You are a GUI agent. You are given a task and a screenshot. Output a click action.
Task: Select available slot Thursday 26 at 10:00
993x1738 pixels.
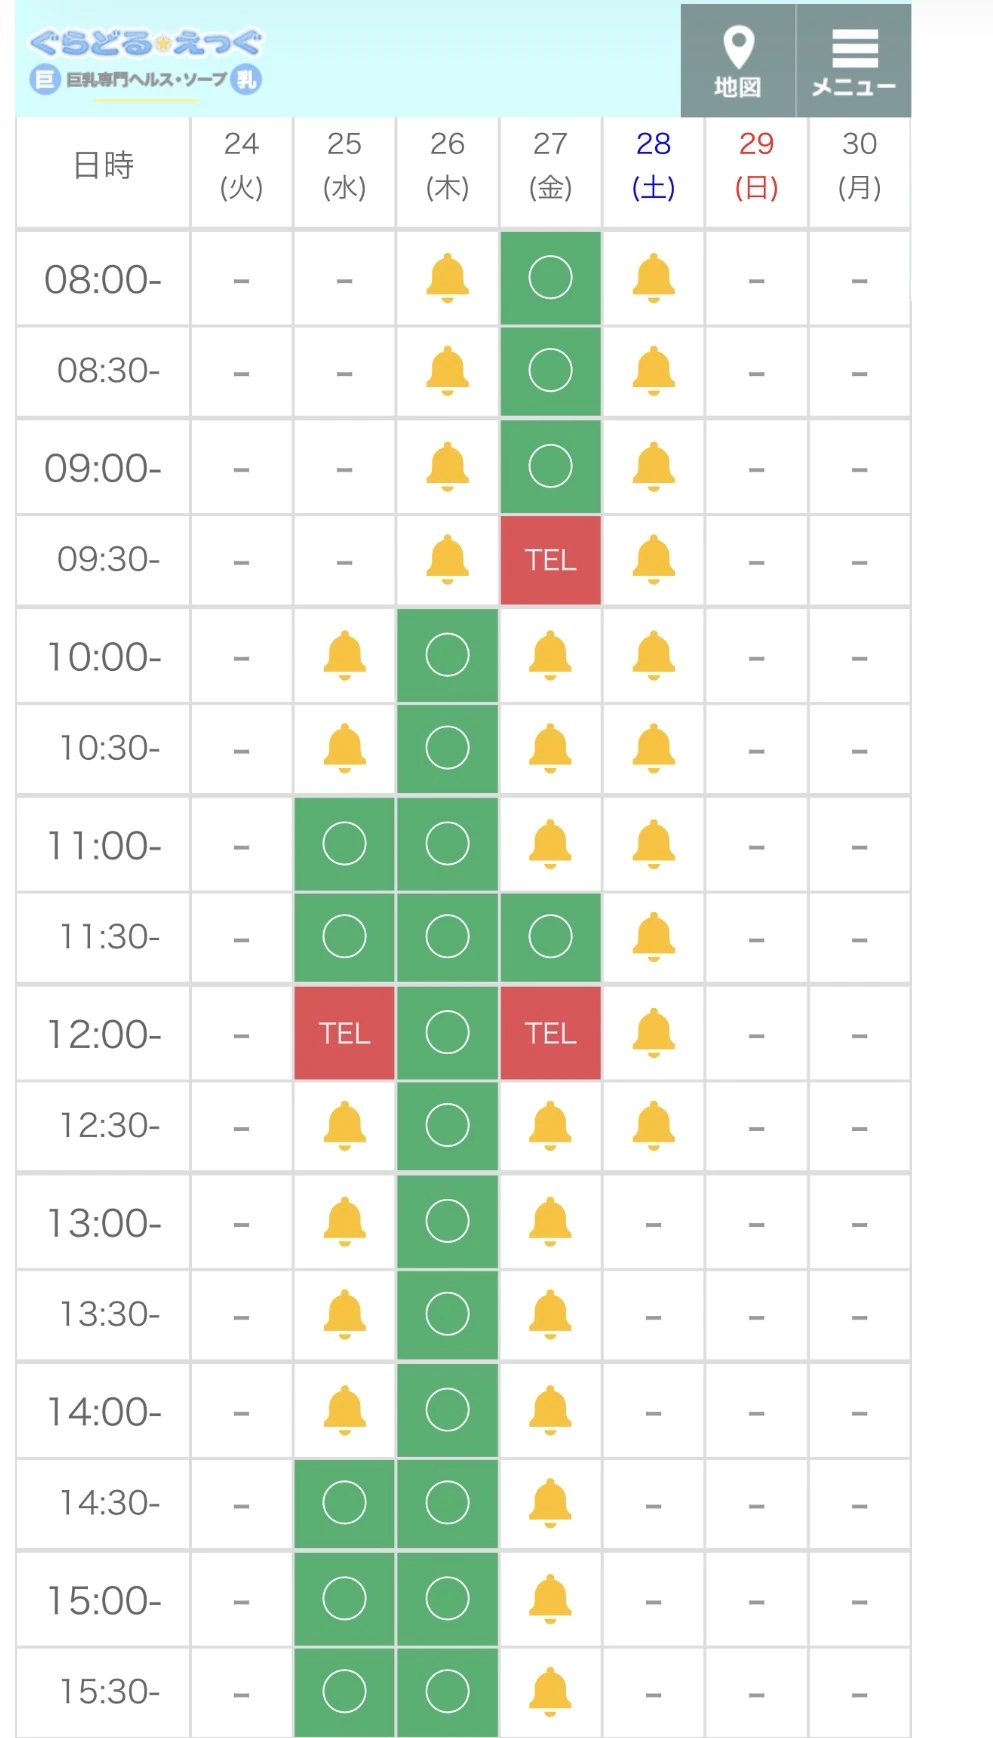tap(447, 655)
